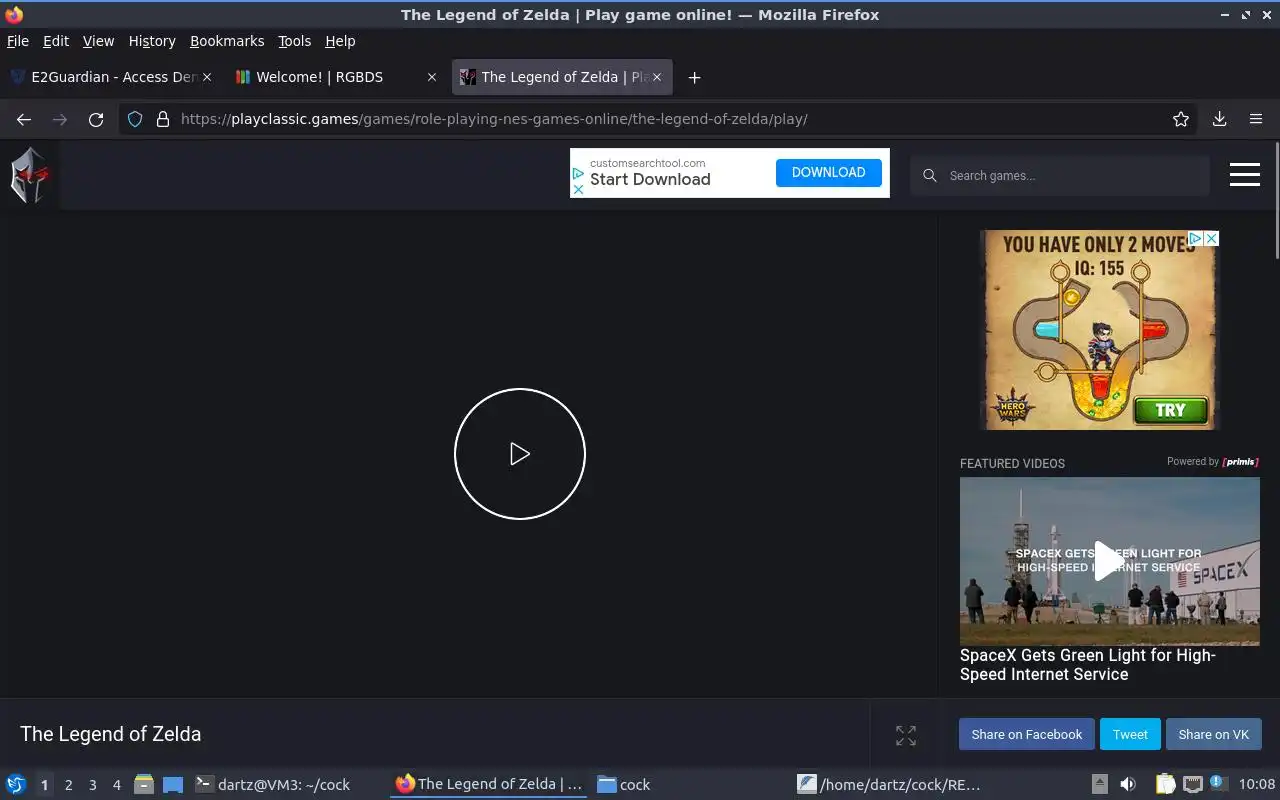This screenshot has width=1280, height=800.
Task: Click the page vertical scrollbar
Action: (1276, 200)
